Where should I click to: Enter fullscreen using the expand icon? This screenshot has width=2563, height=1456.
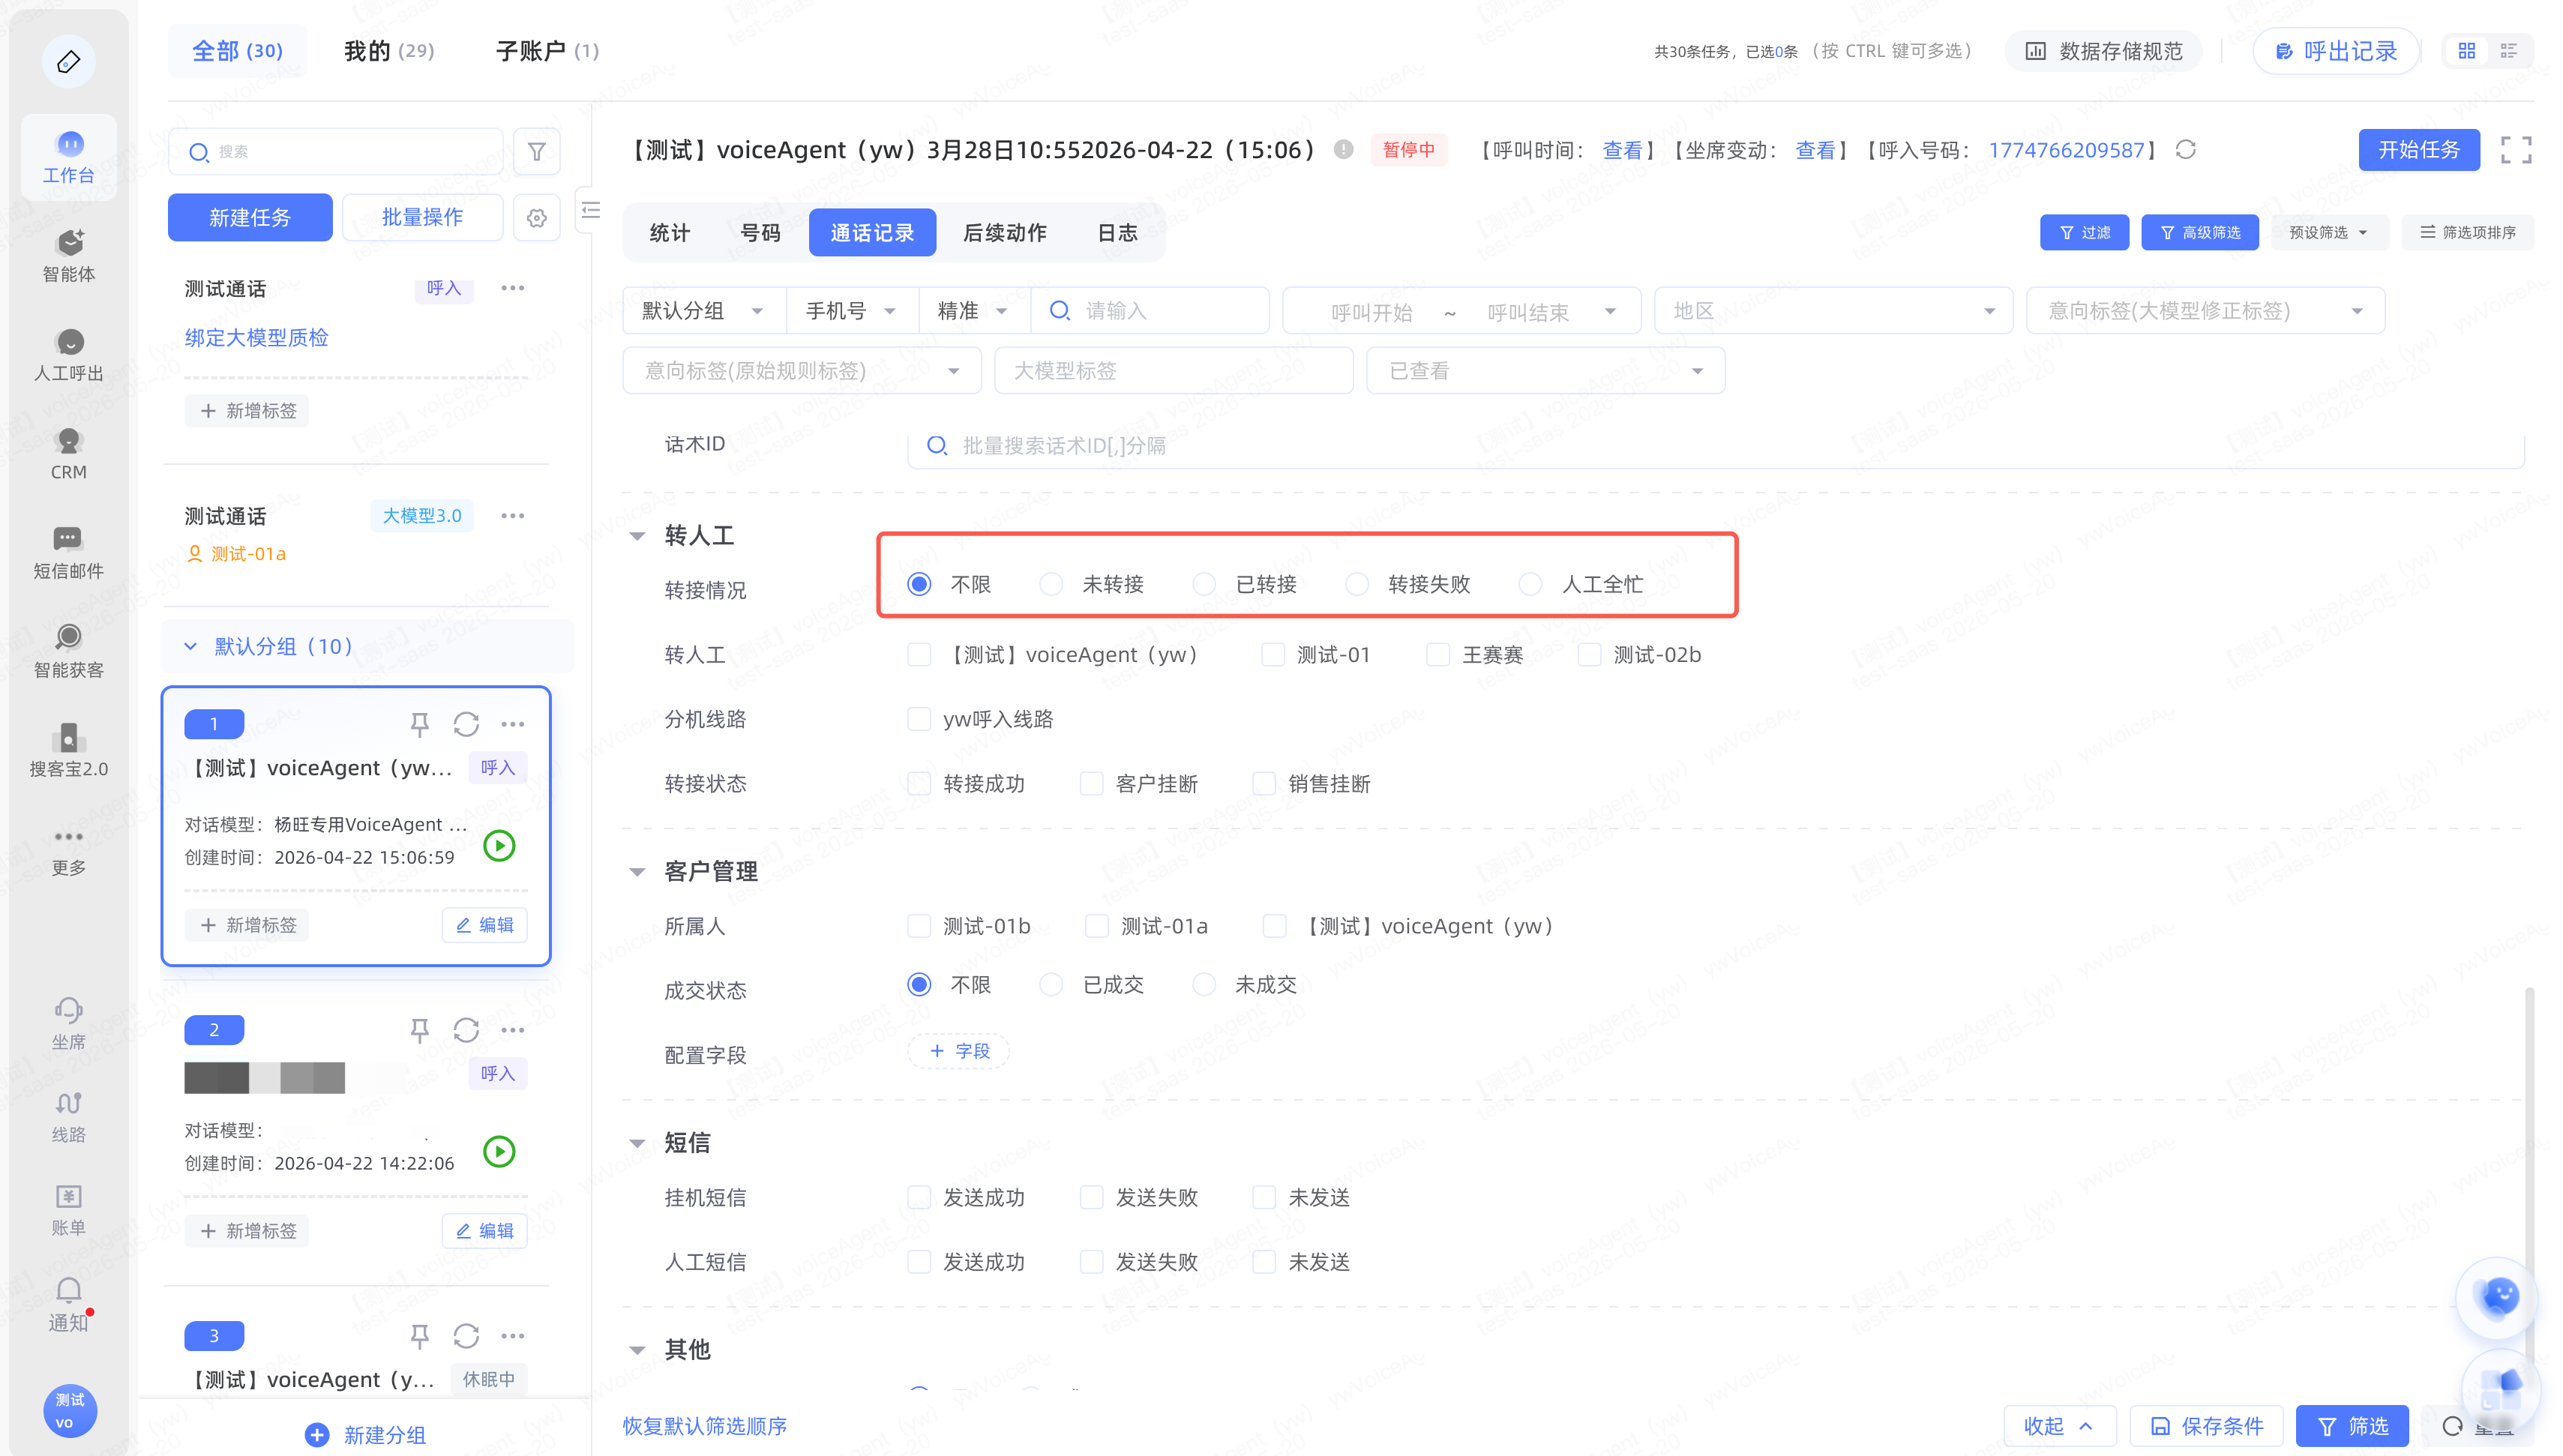point(2515,150)
